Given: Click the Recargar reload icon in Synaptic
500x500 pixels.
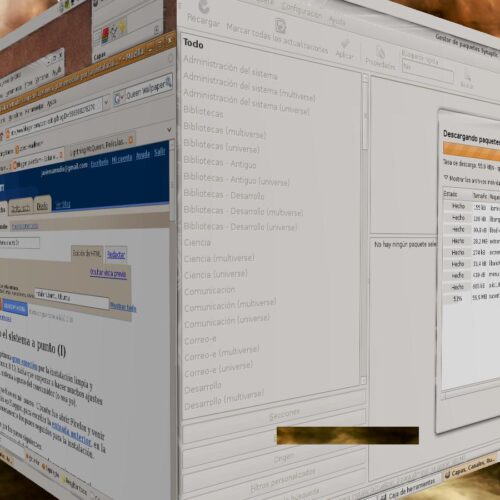Looking at the screenshot, I should tap(203, 7).
